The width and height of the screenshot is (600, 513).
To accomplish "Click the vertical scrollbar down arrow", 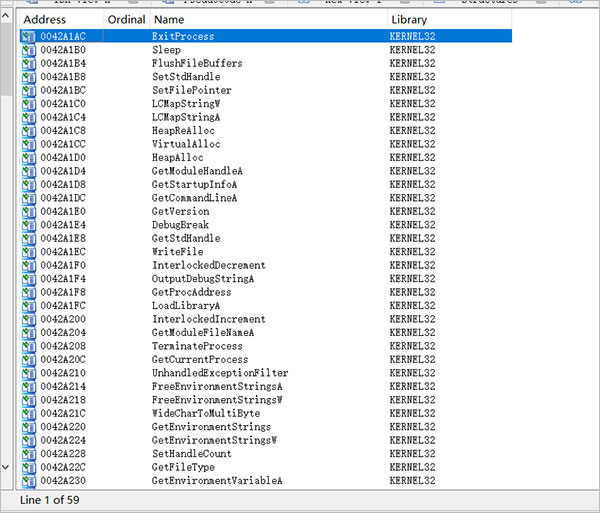I will pos(8,466).
